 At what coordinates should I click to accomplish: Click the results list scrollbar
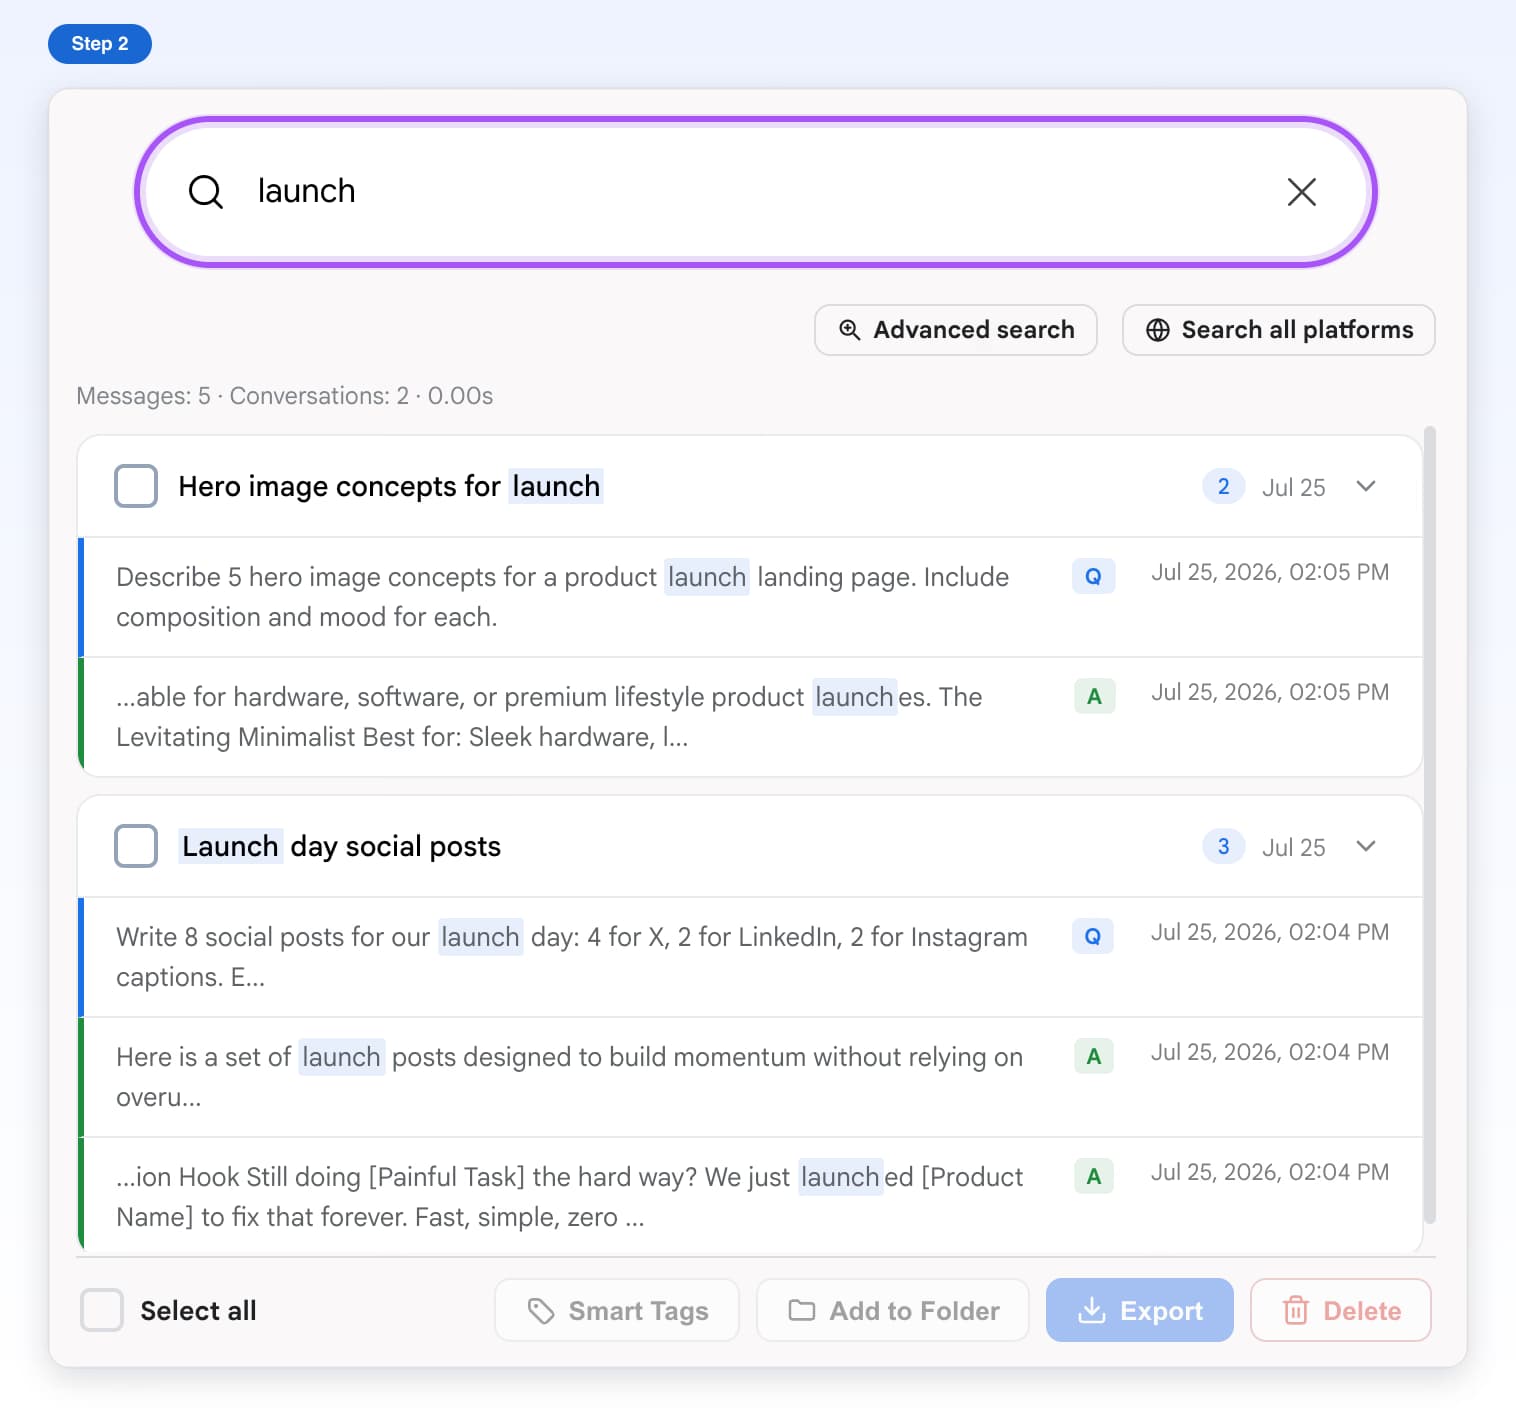pyautogui.click(x=1430, y=824)
